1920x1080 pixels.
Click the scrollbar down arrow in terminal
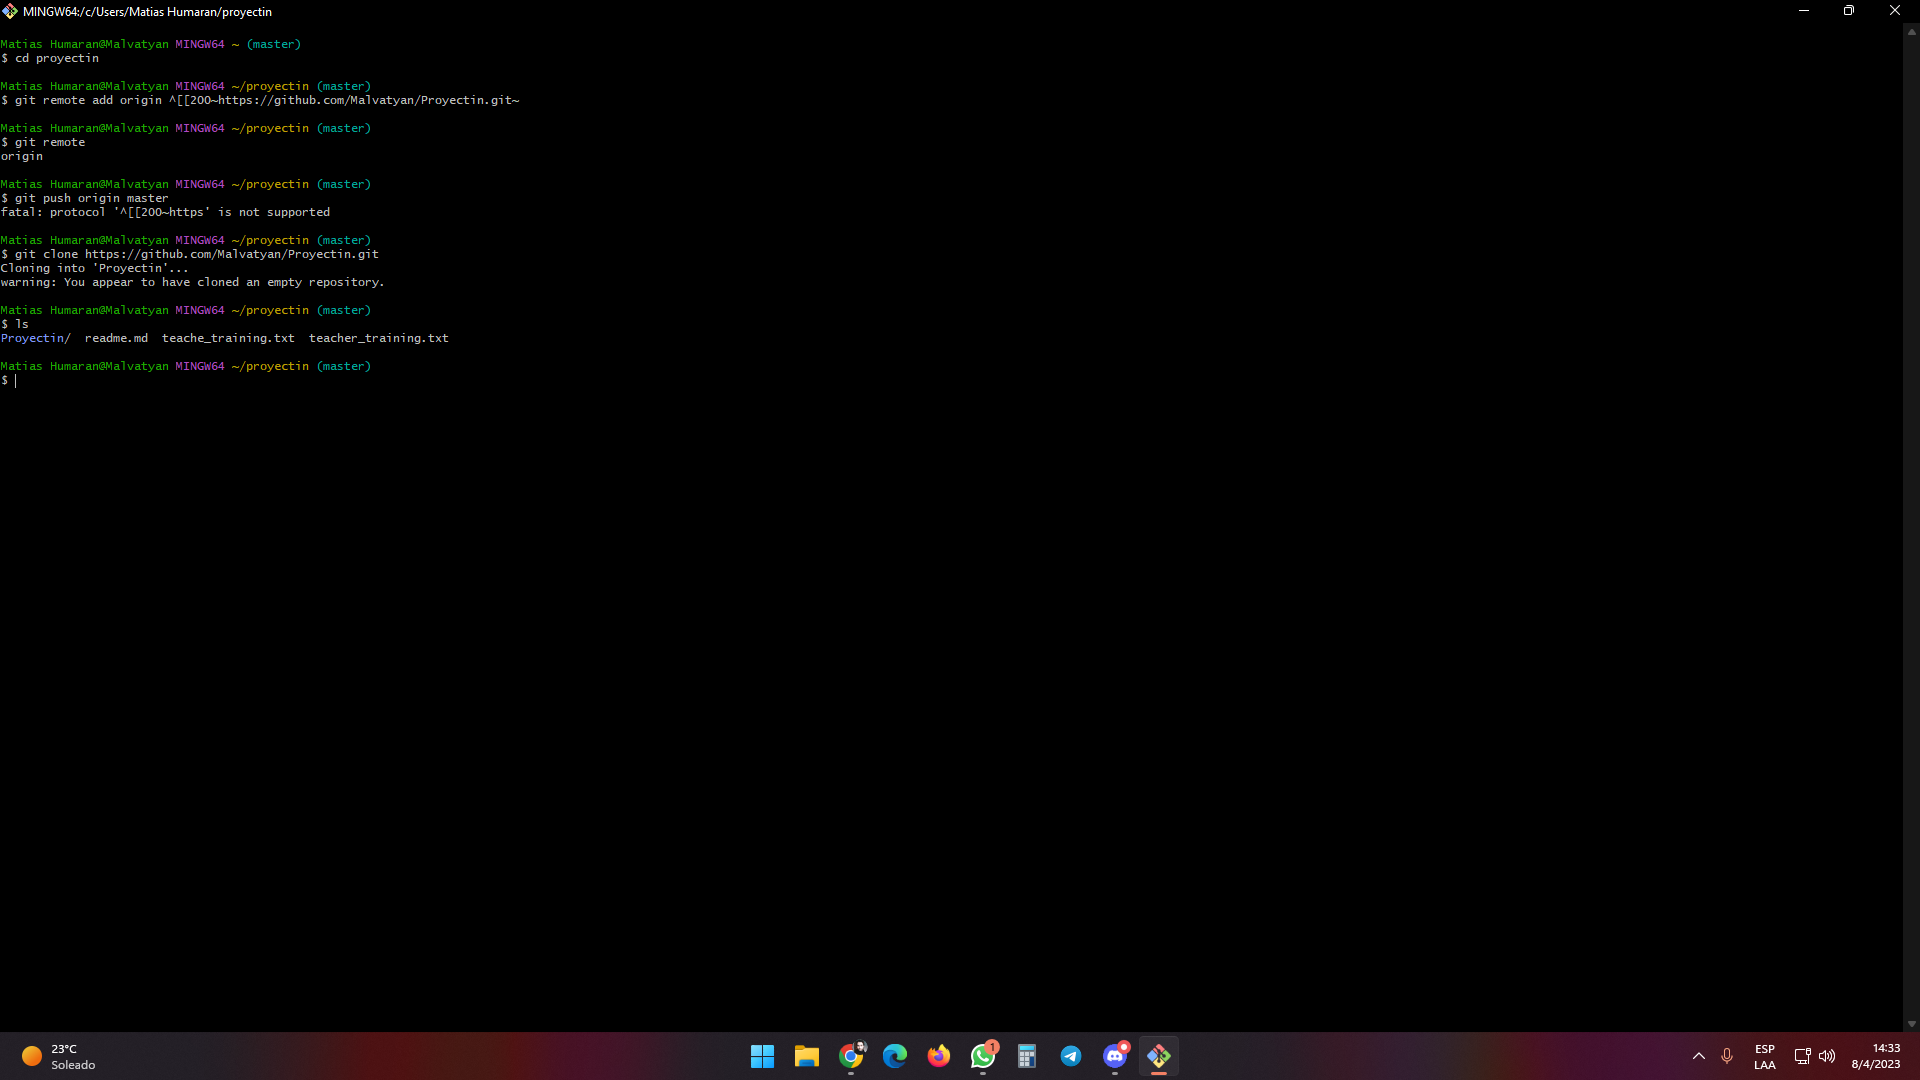coord(1911,1024)
